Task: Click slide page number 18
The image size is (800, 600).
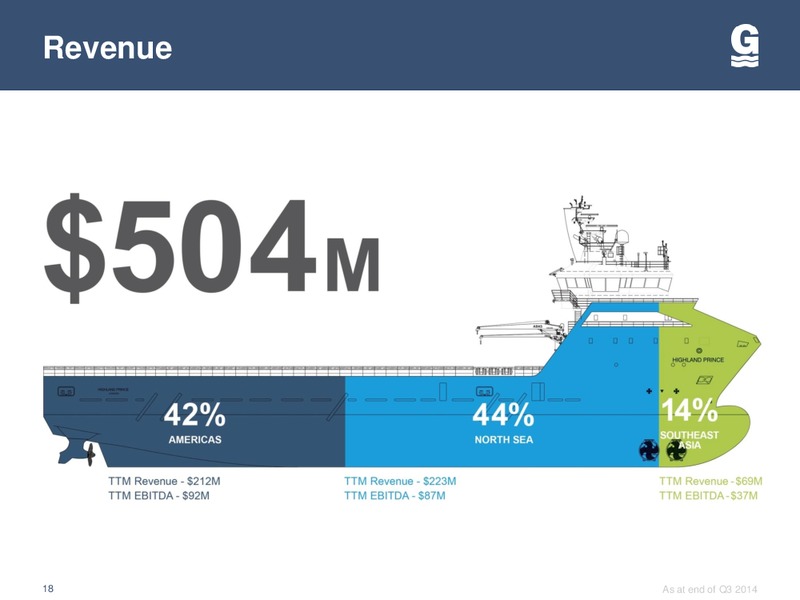Action: click(48, 589)
